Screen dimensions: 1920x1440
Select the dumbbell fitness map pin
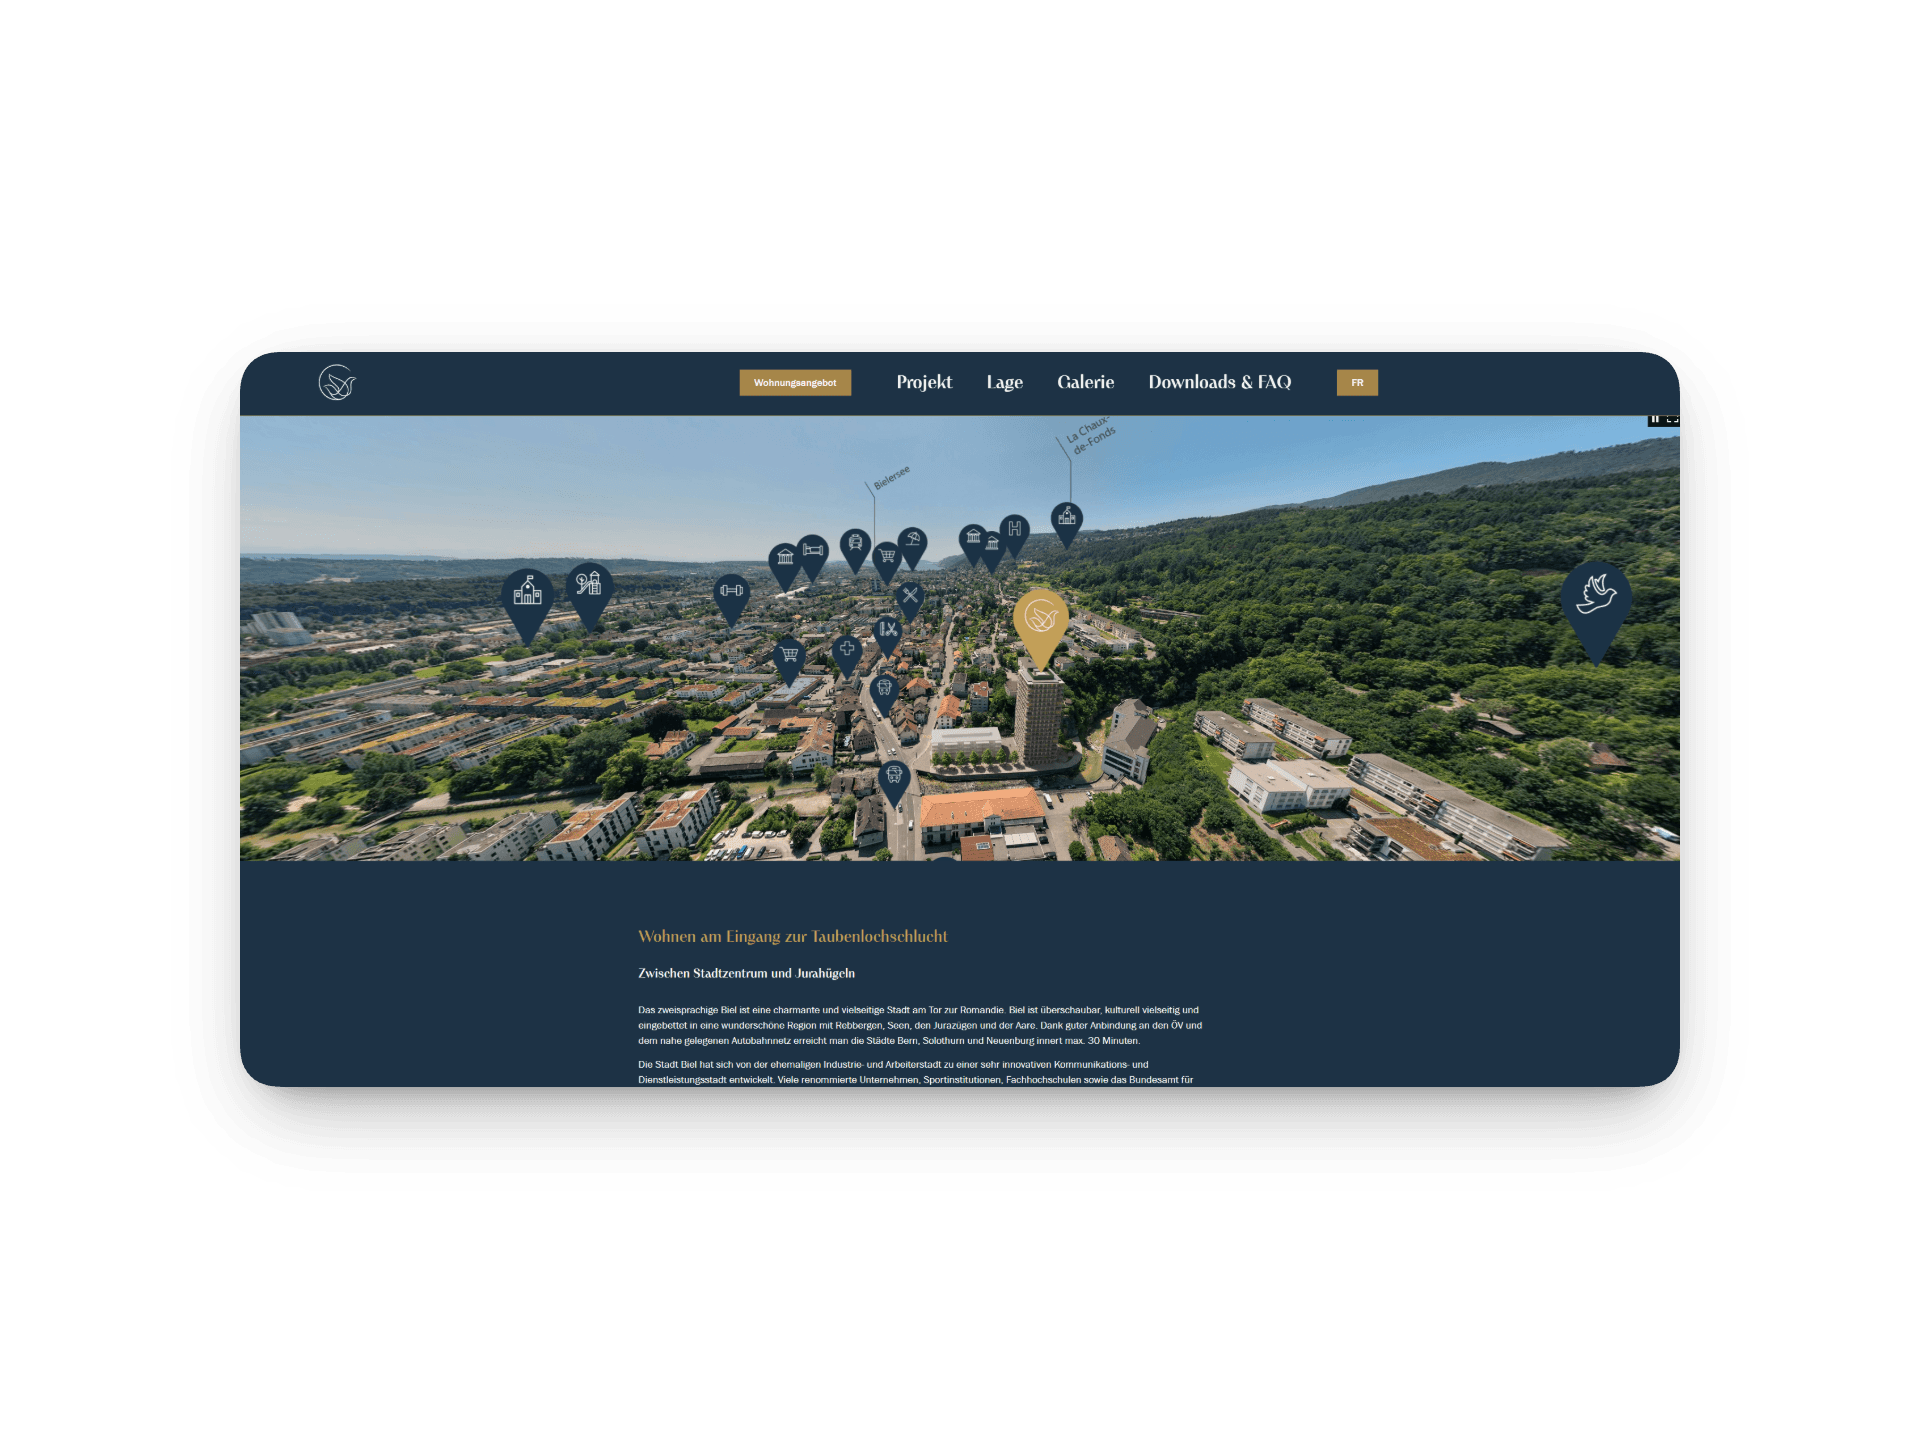point(731,591)
